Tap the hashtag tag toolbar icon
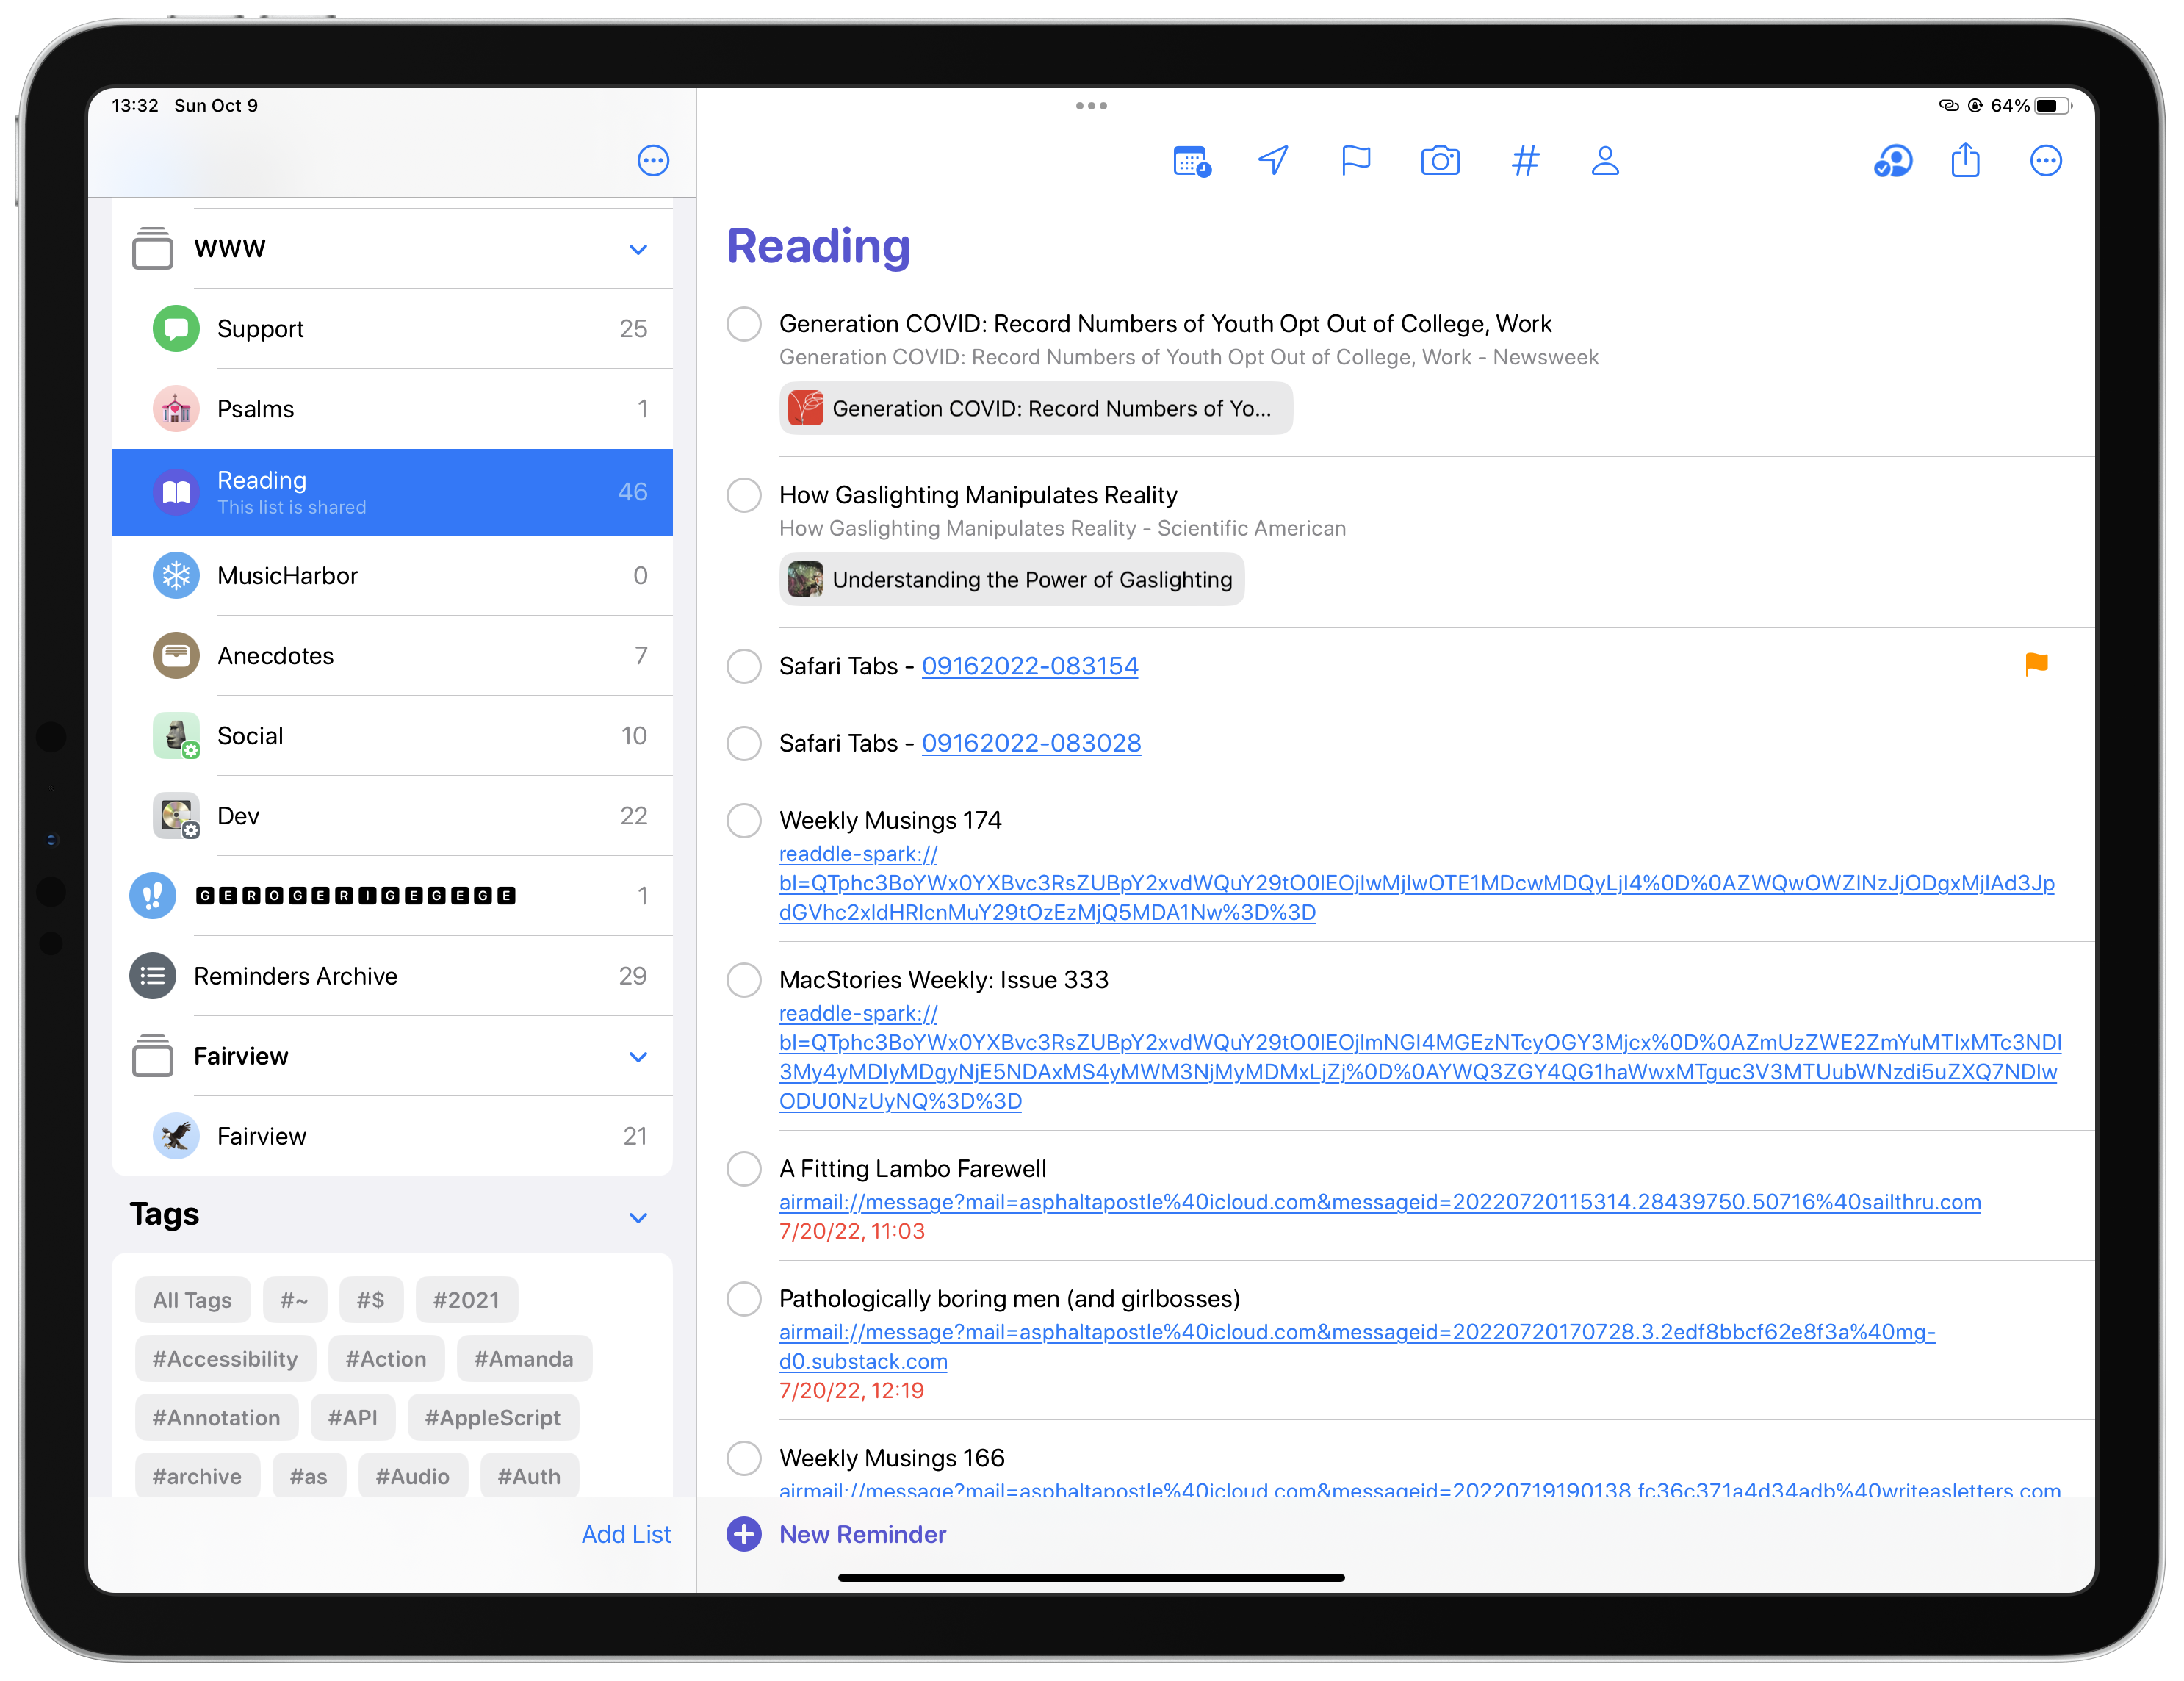 point(1524,161)
